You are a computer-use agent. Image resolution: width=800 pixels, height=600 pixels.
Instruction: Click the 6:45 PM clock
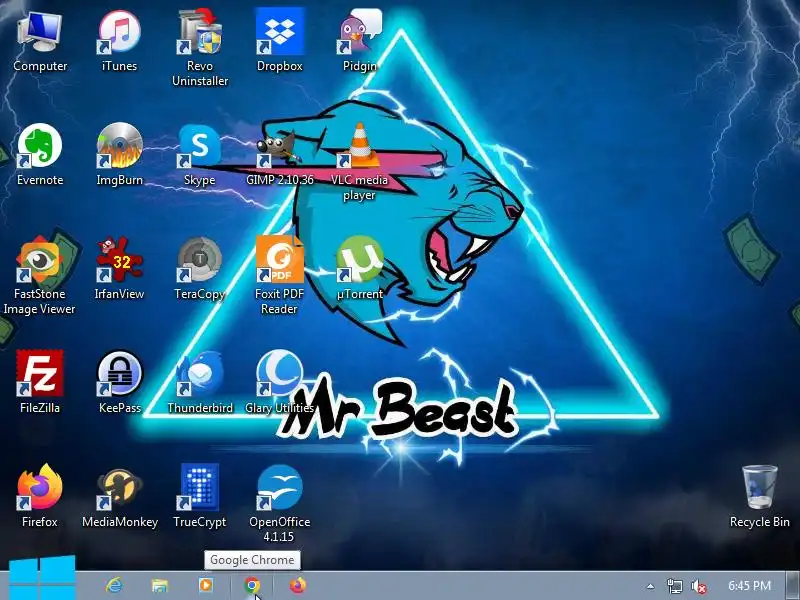tap(749, 586)
